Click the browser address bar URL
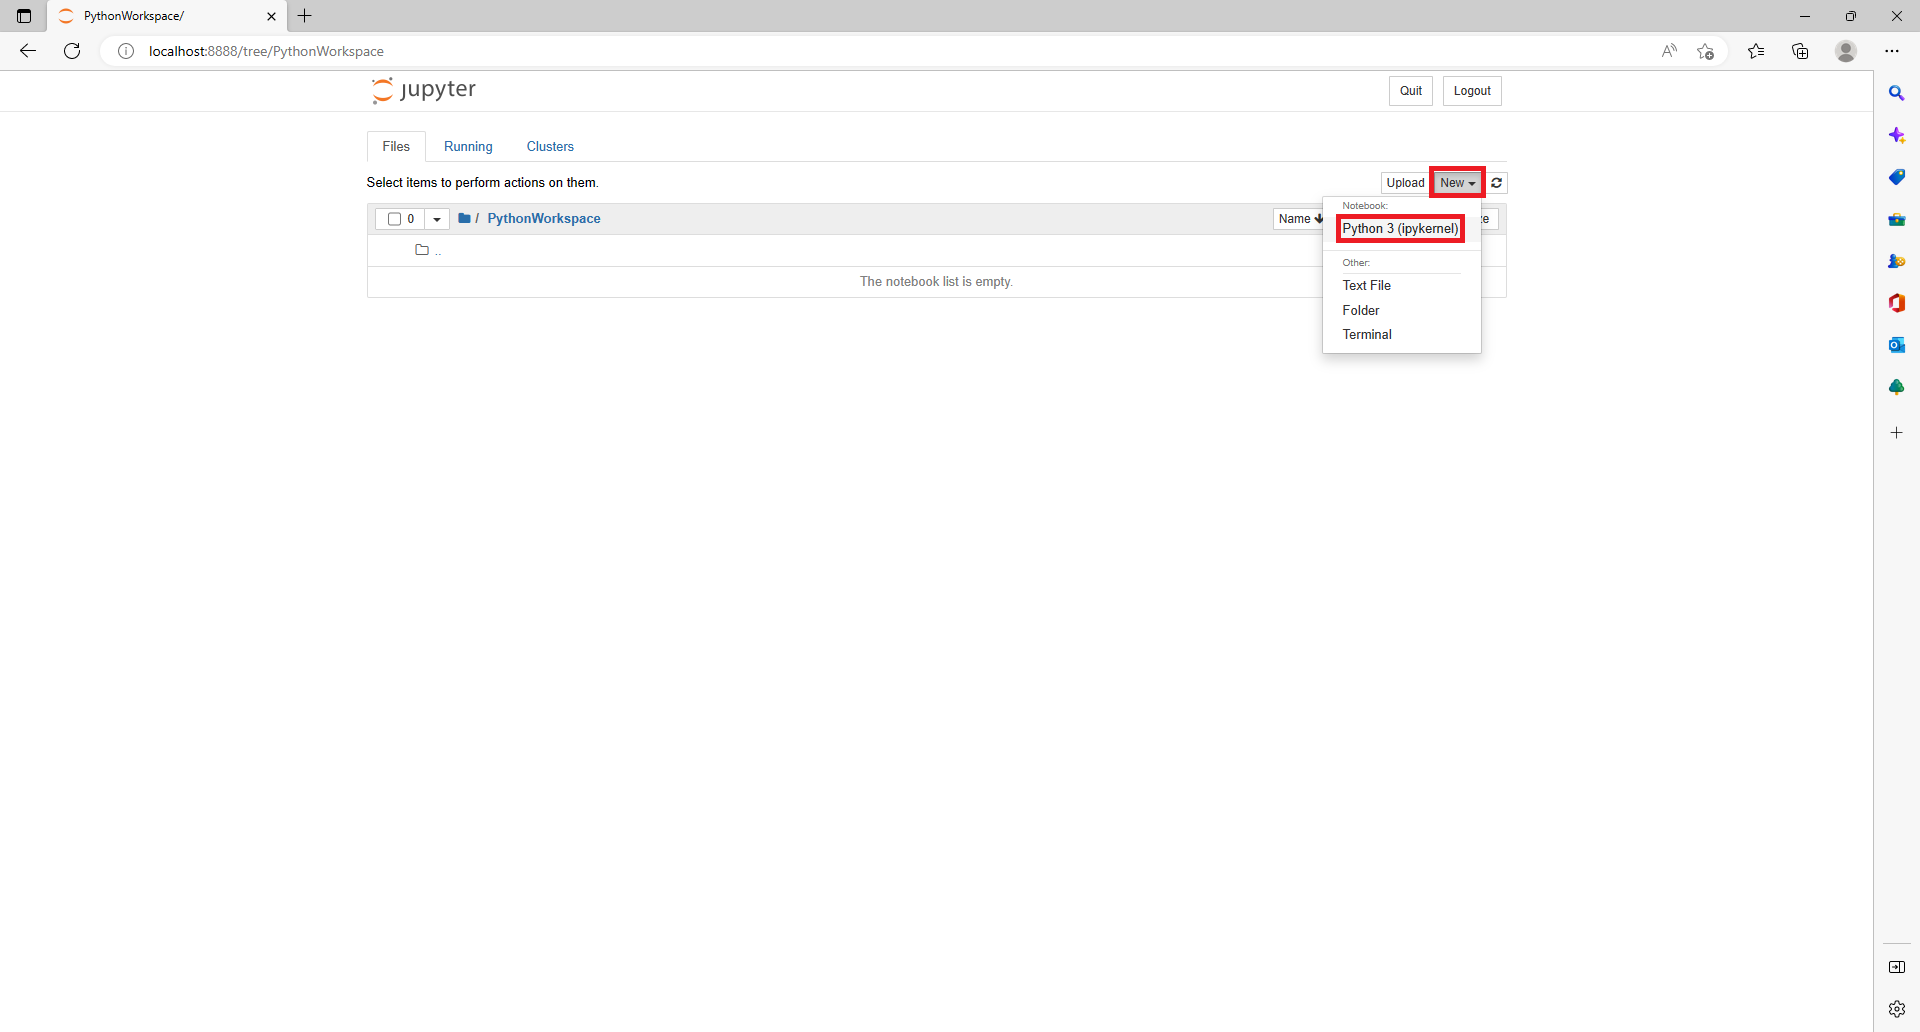The image size is (1920, 1032). click(x=266, y=51)
